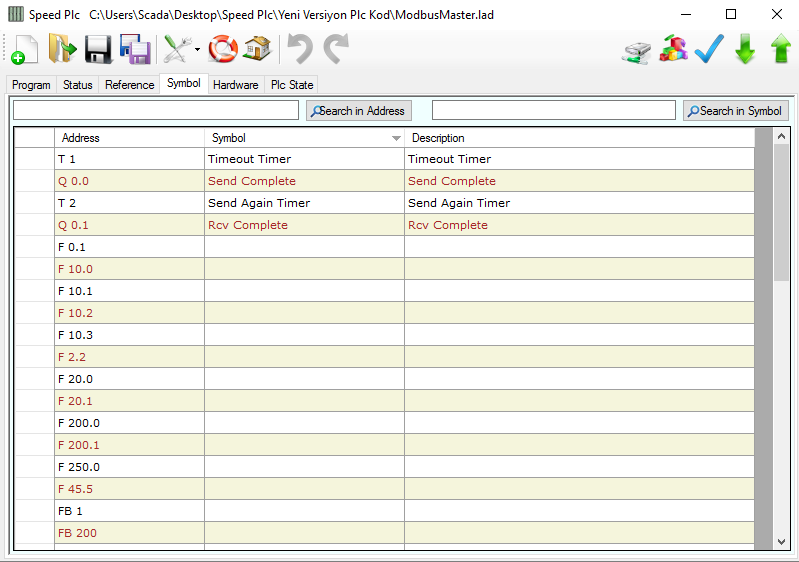Click the address search input field
The width and height of the screenshot is (799, 562).
[x=156, y=110]
